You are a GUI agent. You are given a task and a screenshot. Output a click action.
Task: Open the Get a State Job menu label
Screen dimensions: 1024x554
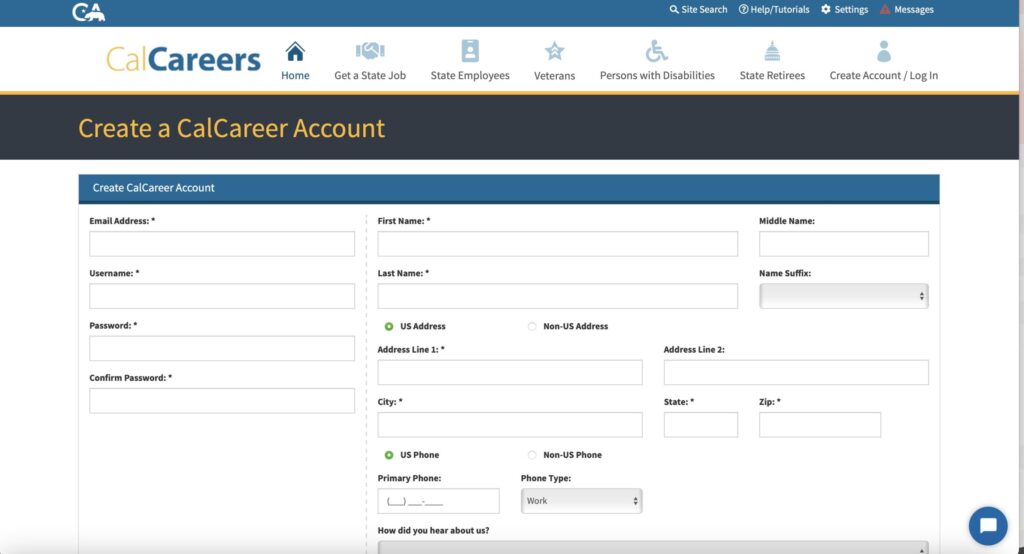tap(370, 75)
